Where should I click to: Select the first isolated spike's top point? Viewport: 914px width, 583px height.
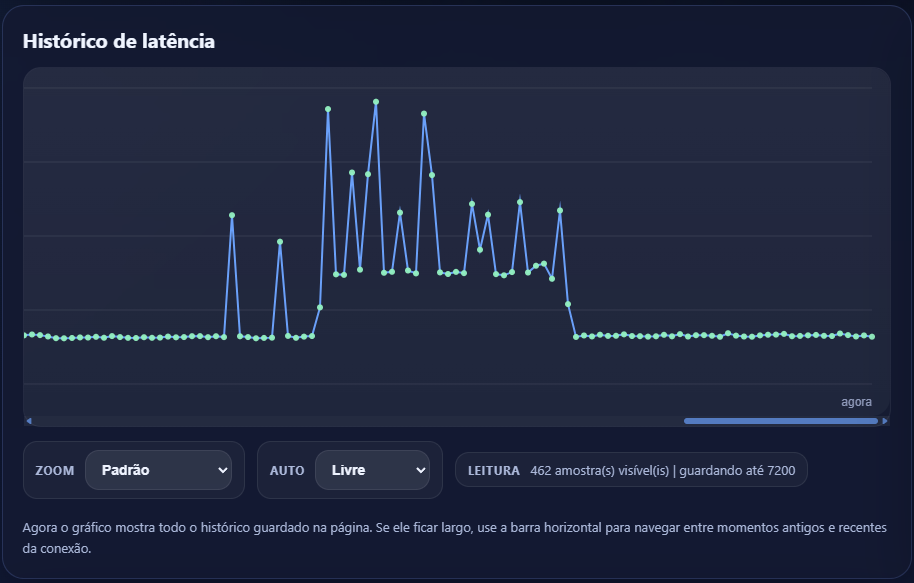click(232, 215)
